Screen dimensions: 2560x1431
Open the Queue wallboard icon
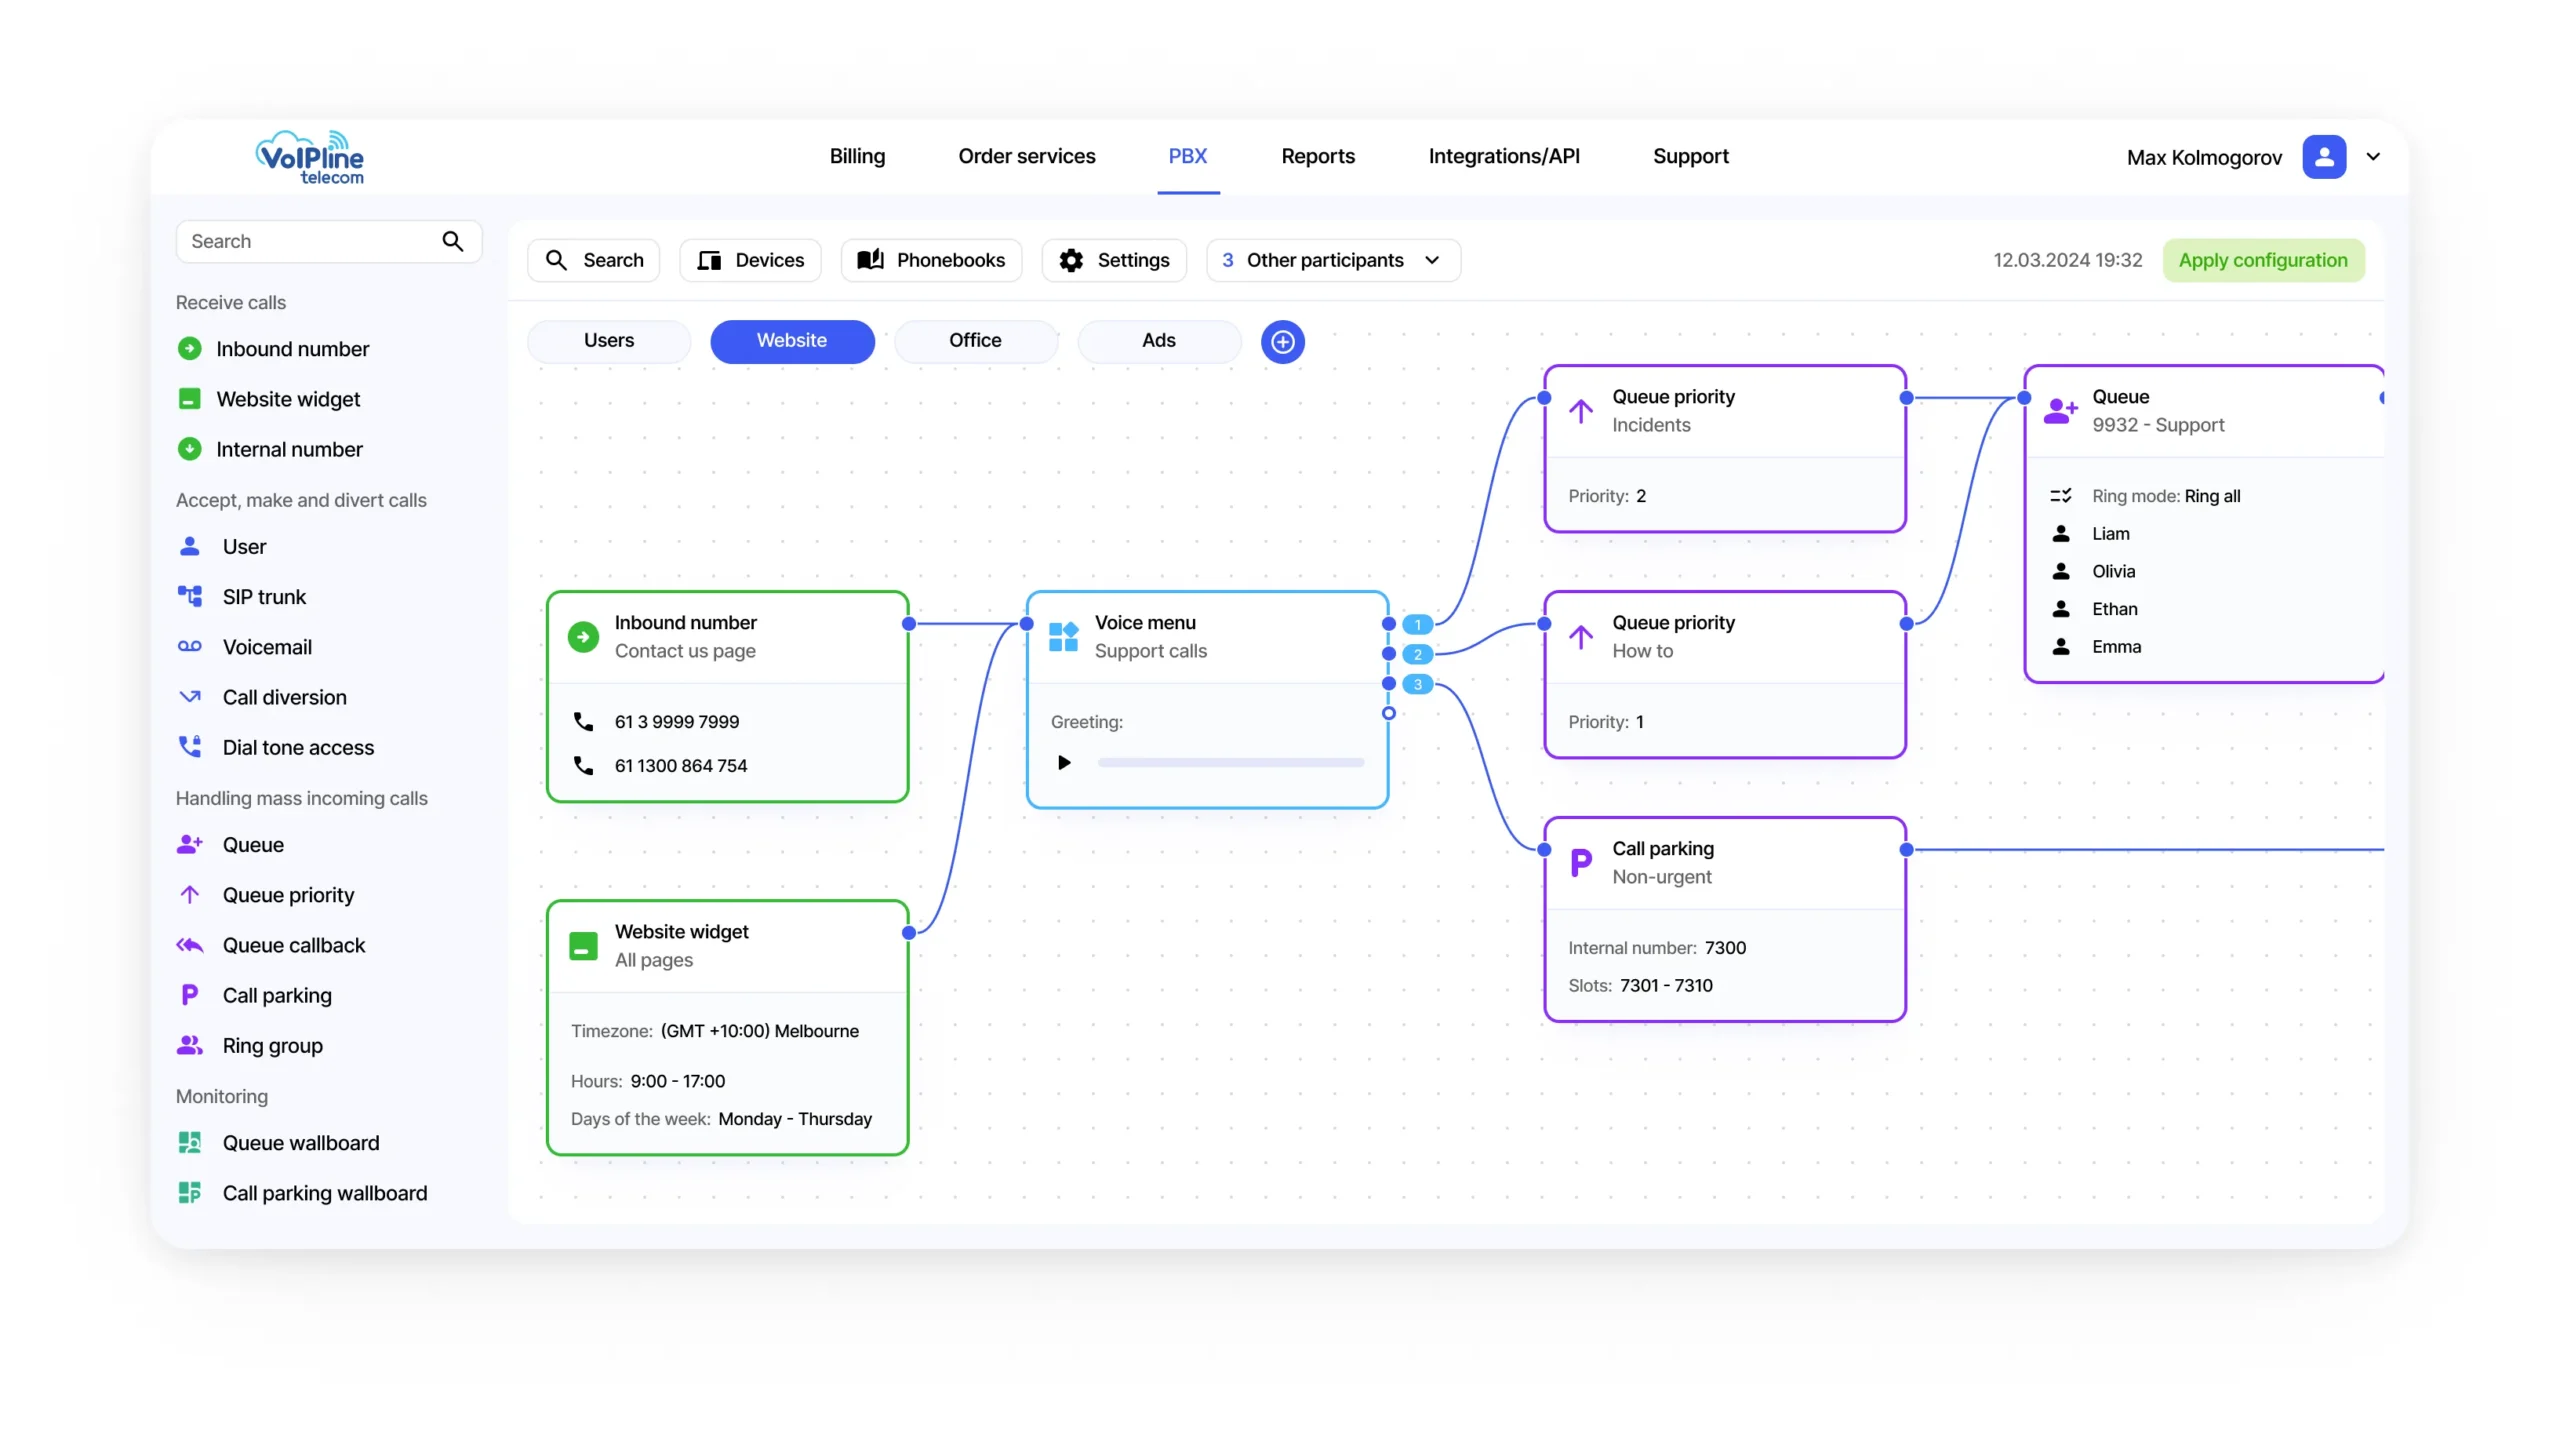(x=189, y=1143)
